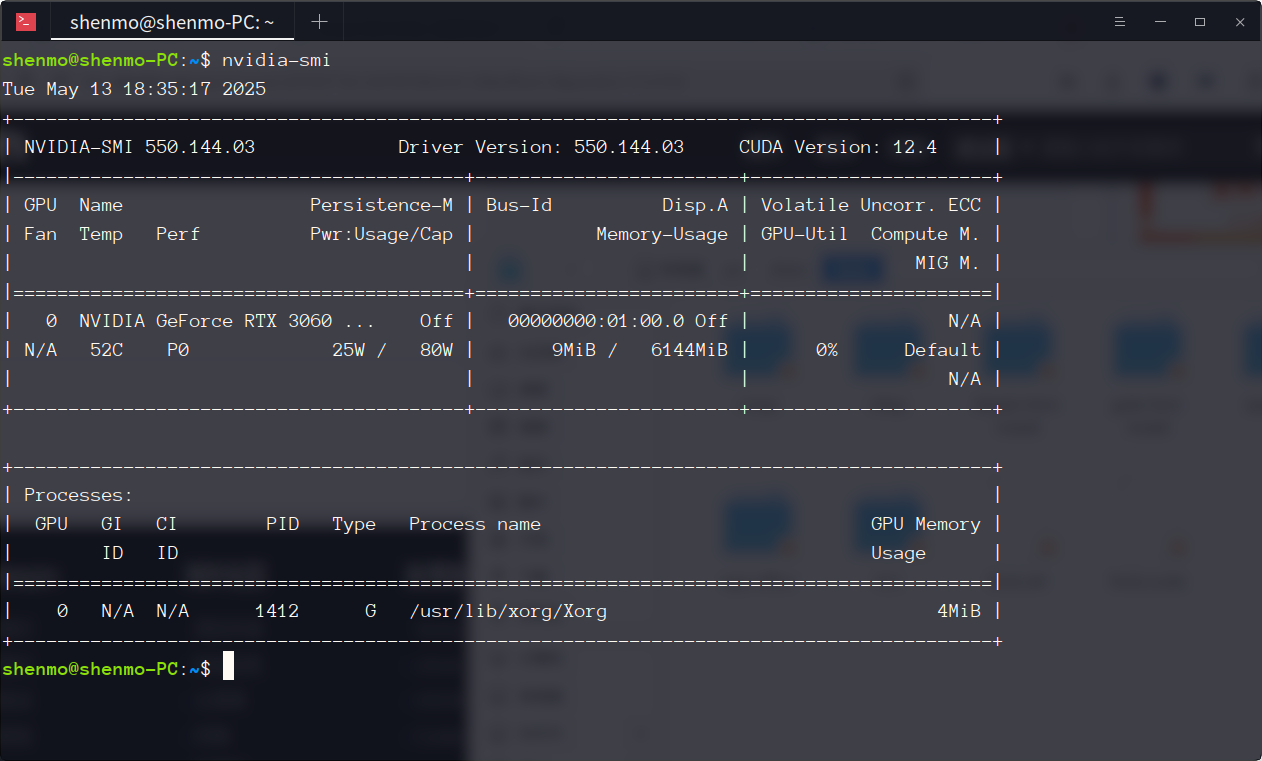1262x761 pixels.
Task: Click the 80W power cap value
Action: tap(436, 350)
